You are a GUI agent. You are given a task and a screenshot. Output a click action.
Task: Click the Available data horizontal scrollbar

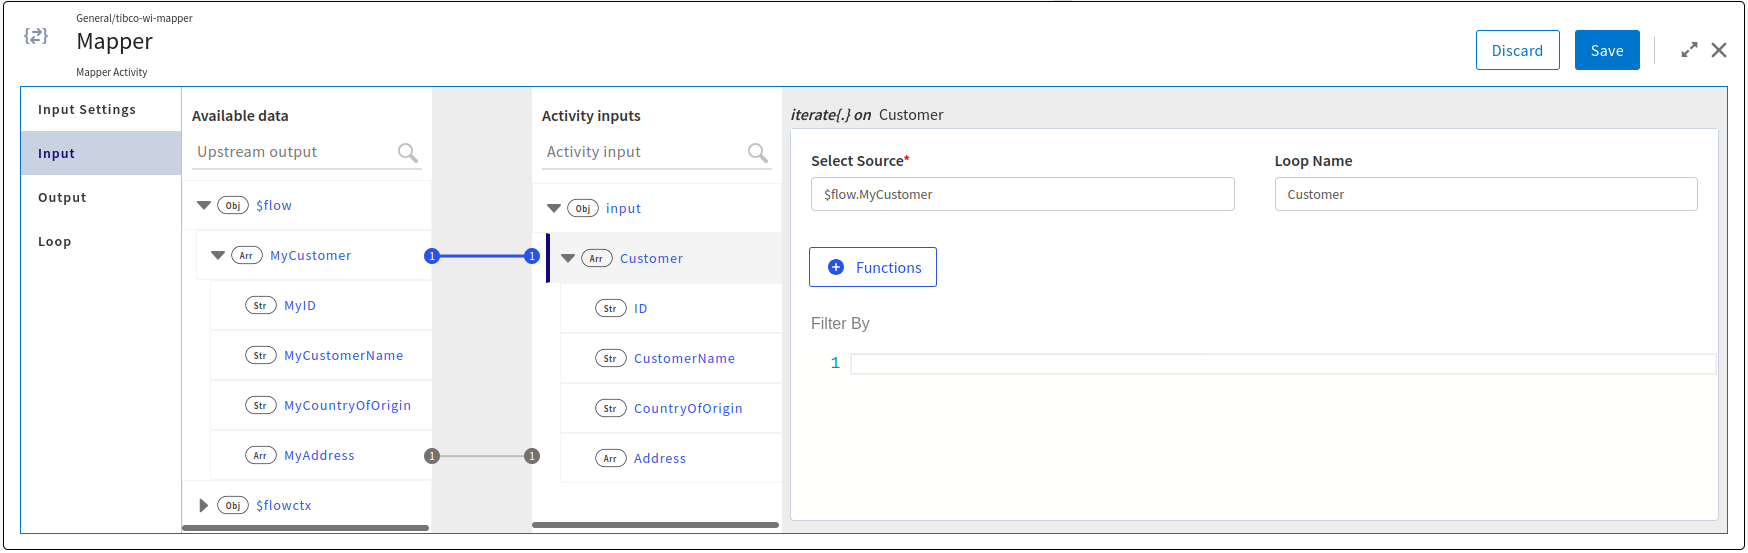[305, 528]
